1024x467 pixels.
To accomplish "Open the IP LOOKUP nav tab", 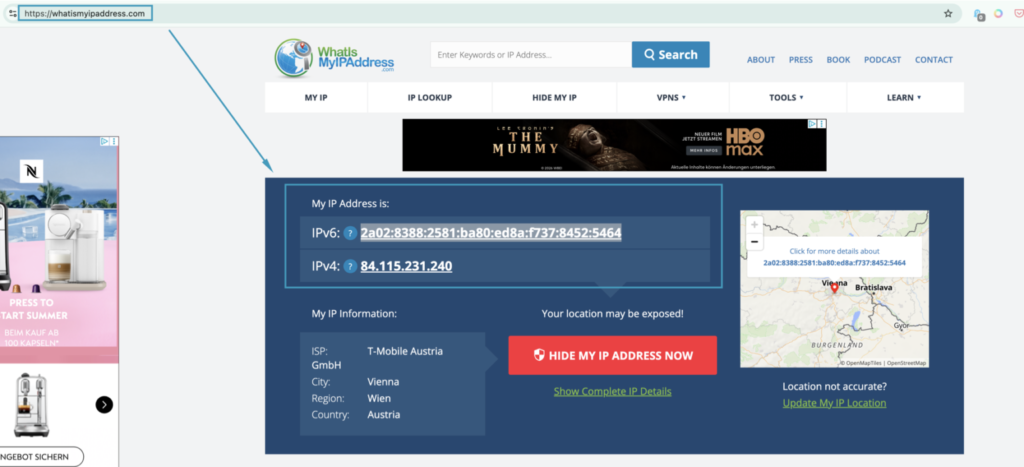I will pos(430,97).
